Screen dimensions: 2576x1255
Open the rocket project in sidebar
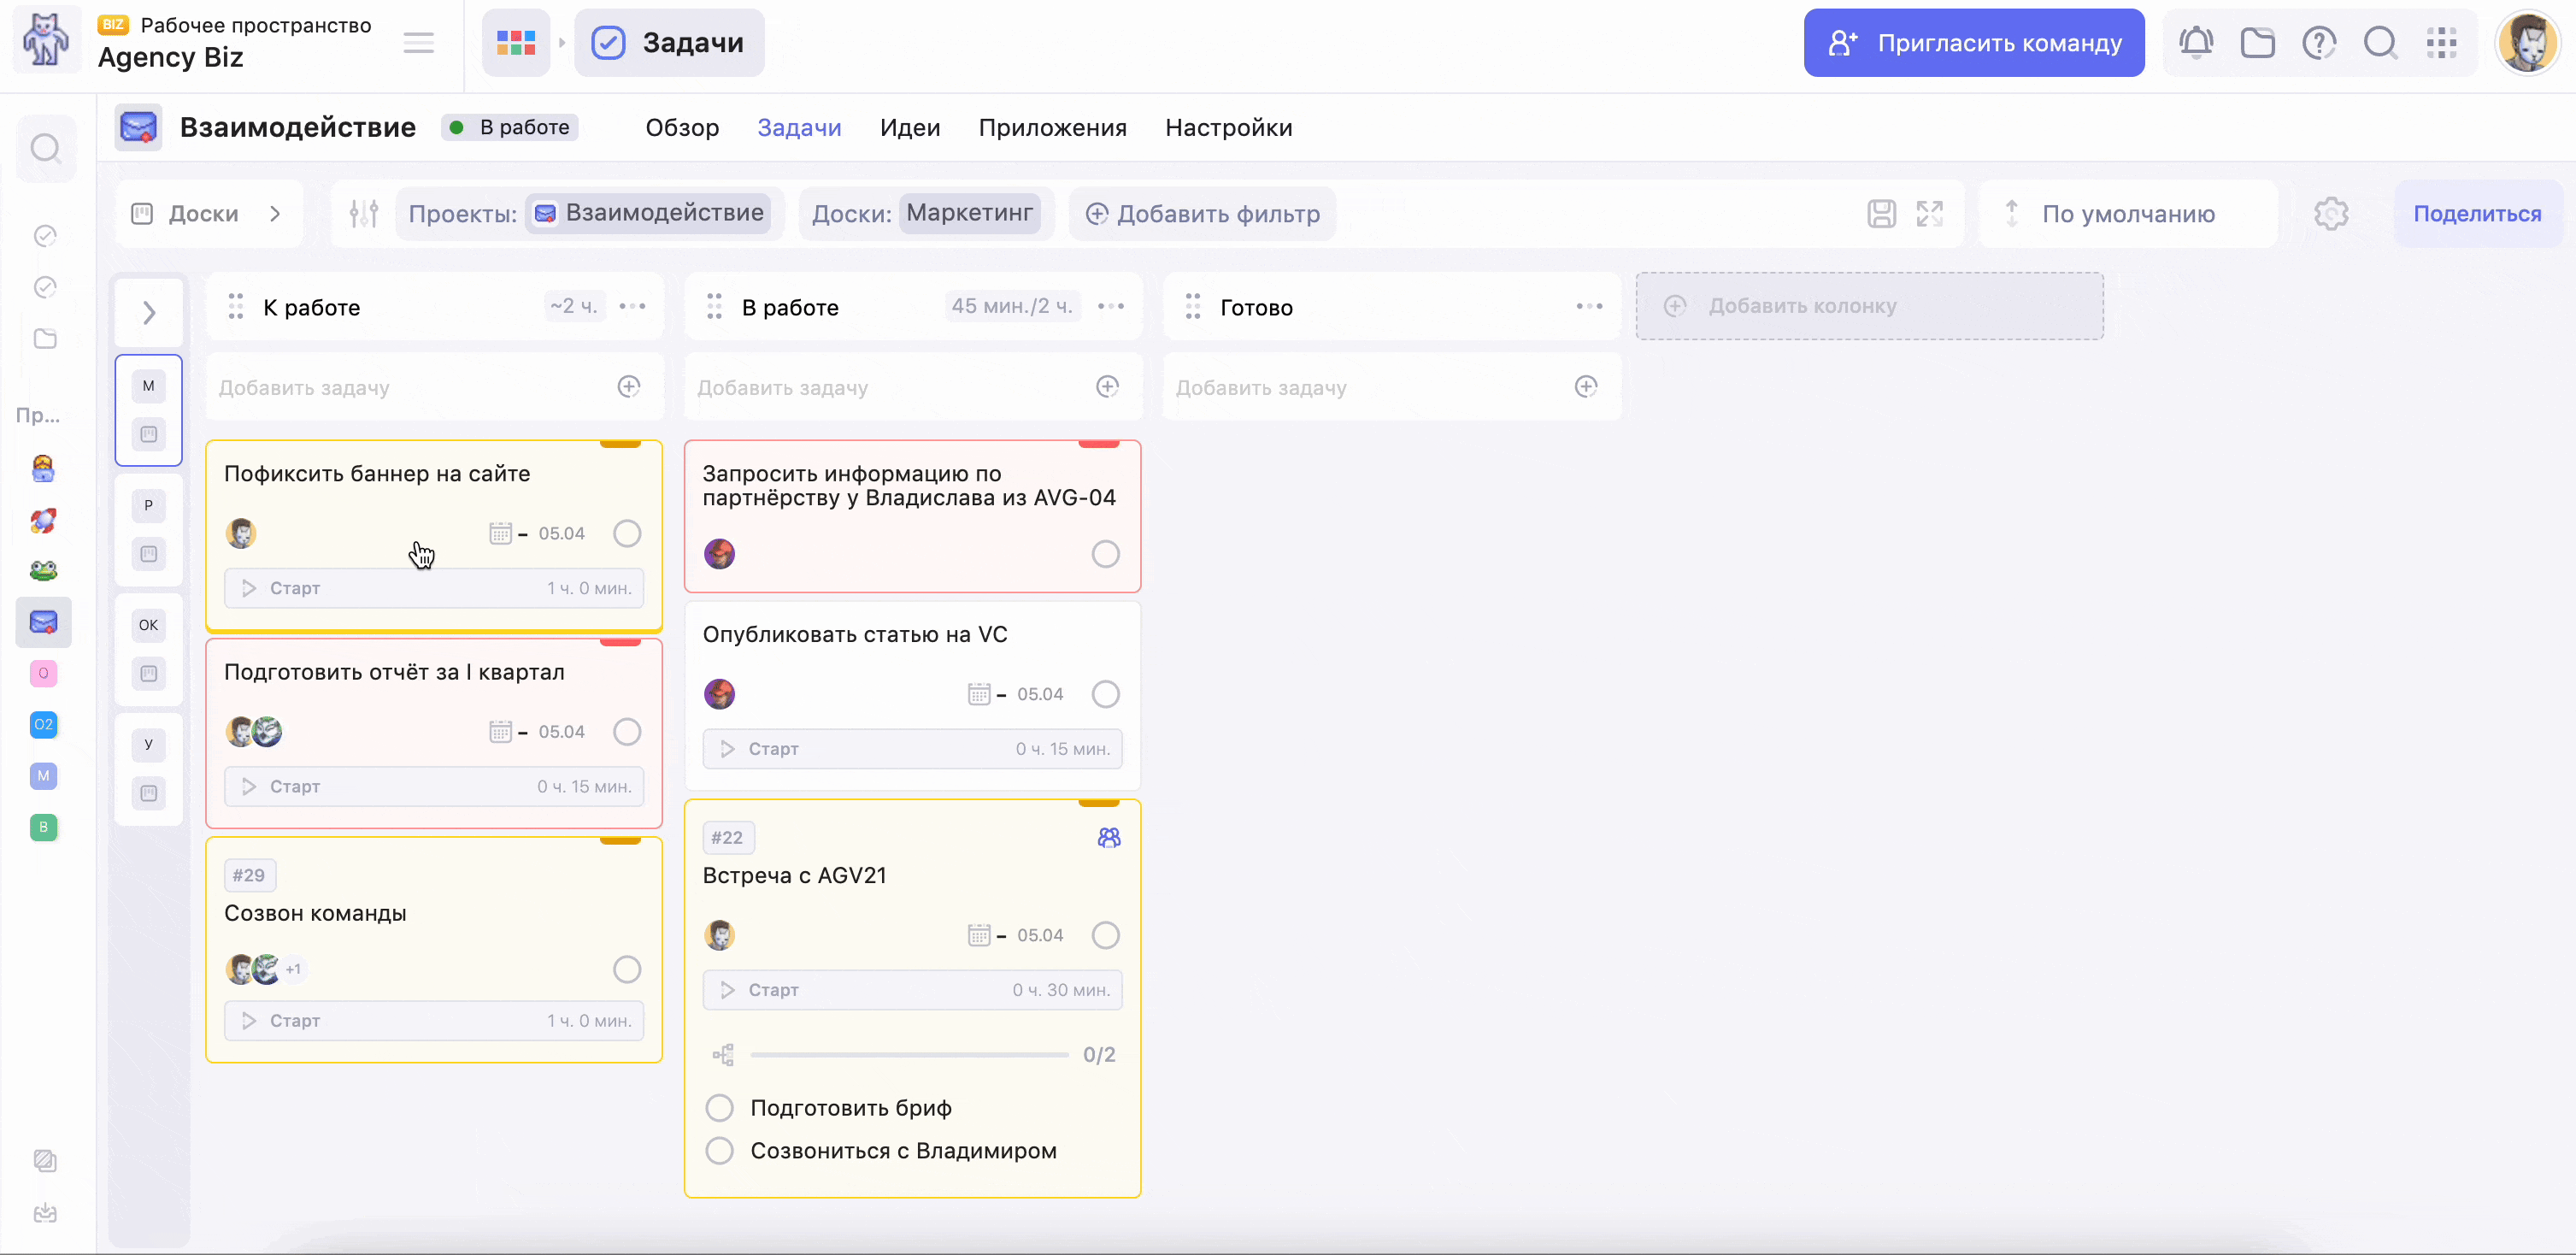[x=43, y=520]
